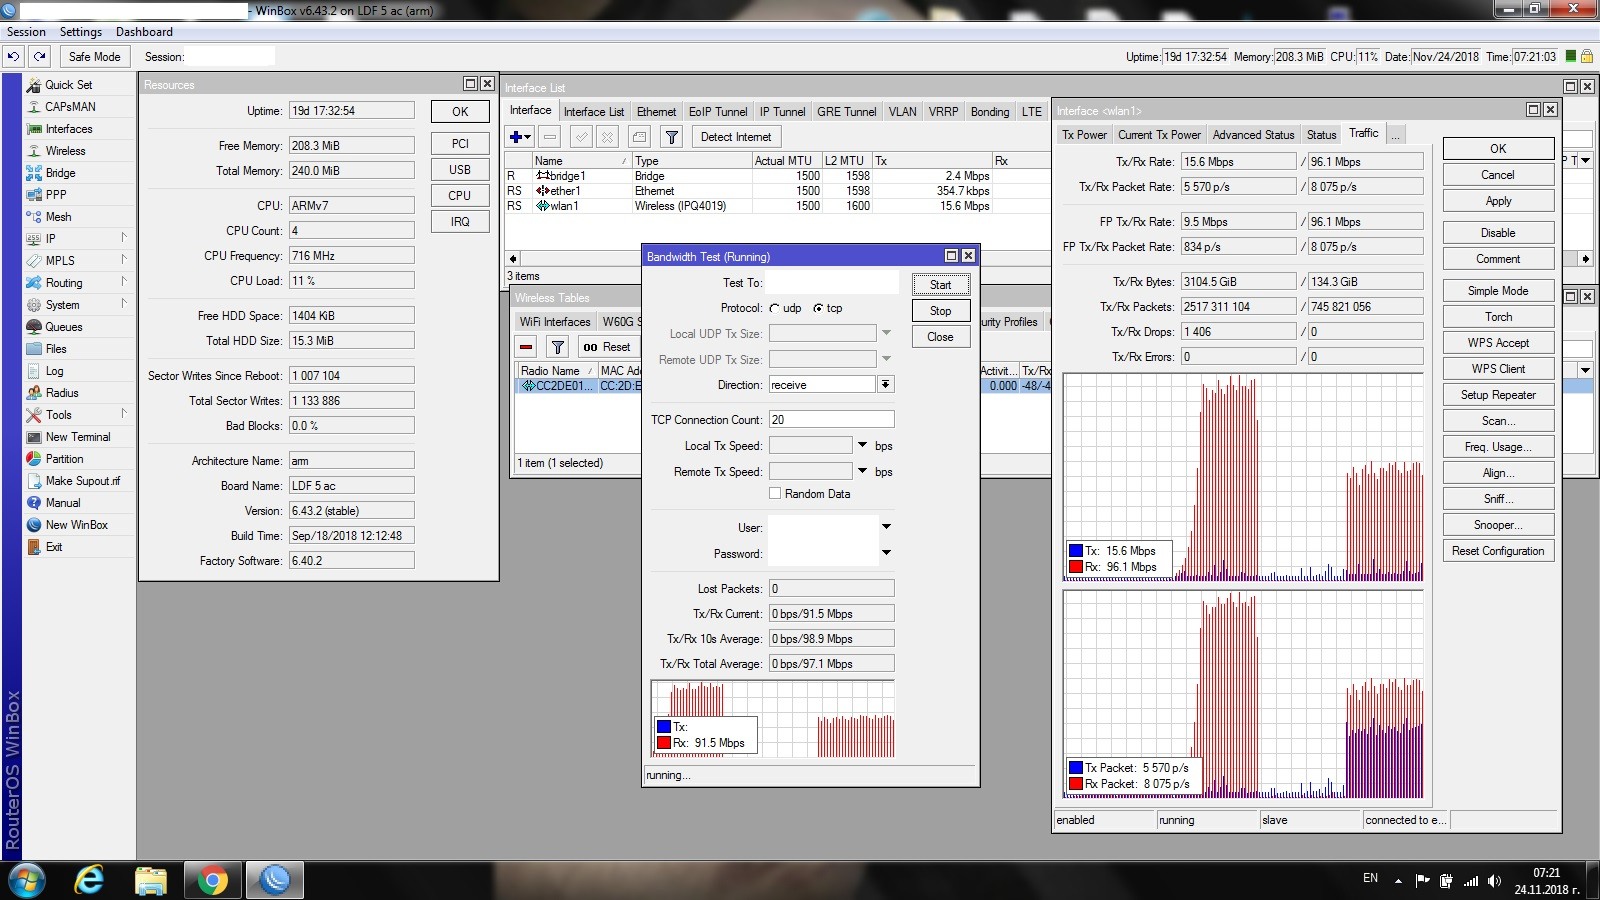The height and width of the screenshot is (900, 1600).
Task: Open the Queues sidebar item
Action: pyautogui.click(x=63, y=327)
